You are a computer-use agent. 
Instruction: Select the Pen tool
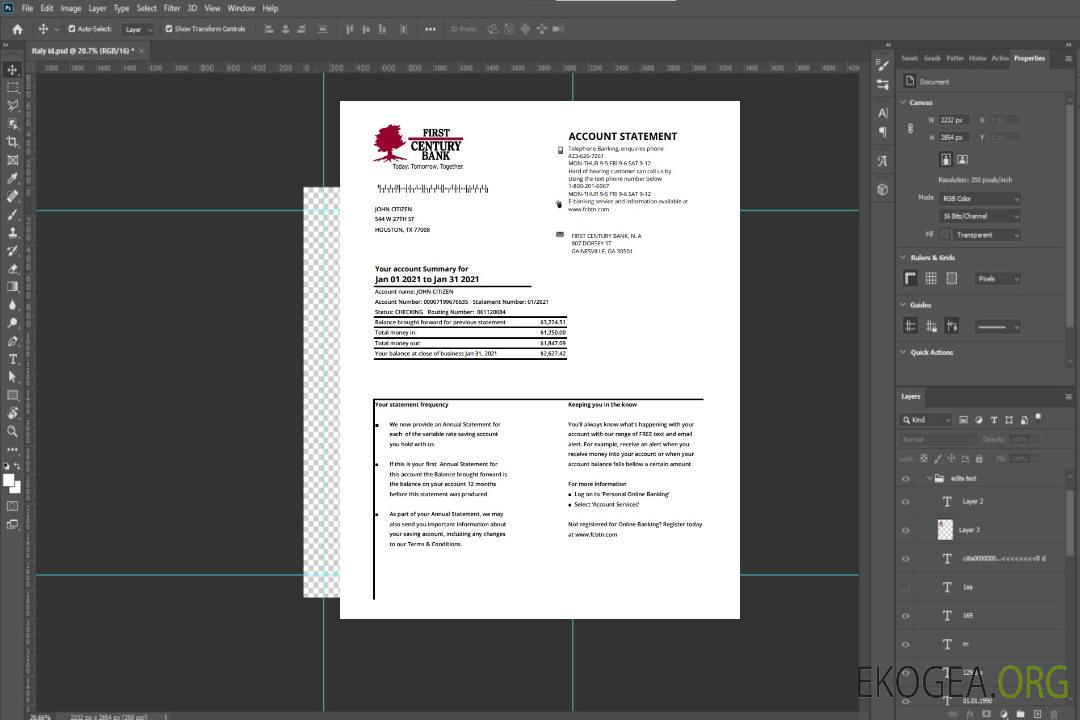tap(12, 341)
